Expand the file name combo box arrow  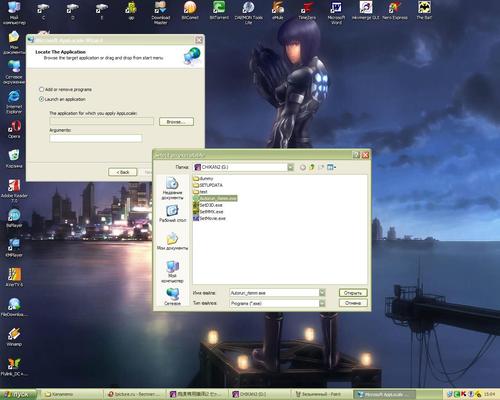click(x=322, y=293)
